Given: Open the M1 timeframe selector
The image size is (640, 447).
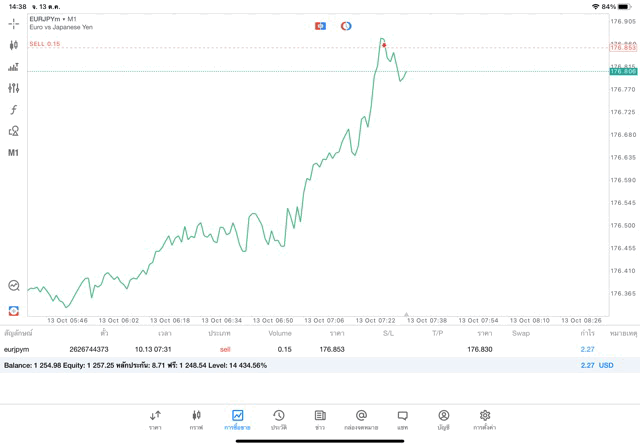Looking at the screenshot, I should click(13, 153).
